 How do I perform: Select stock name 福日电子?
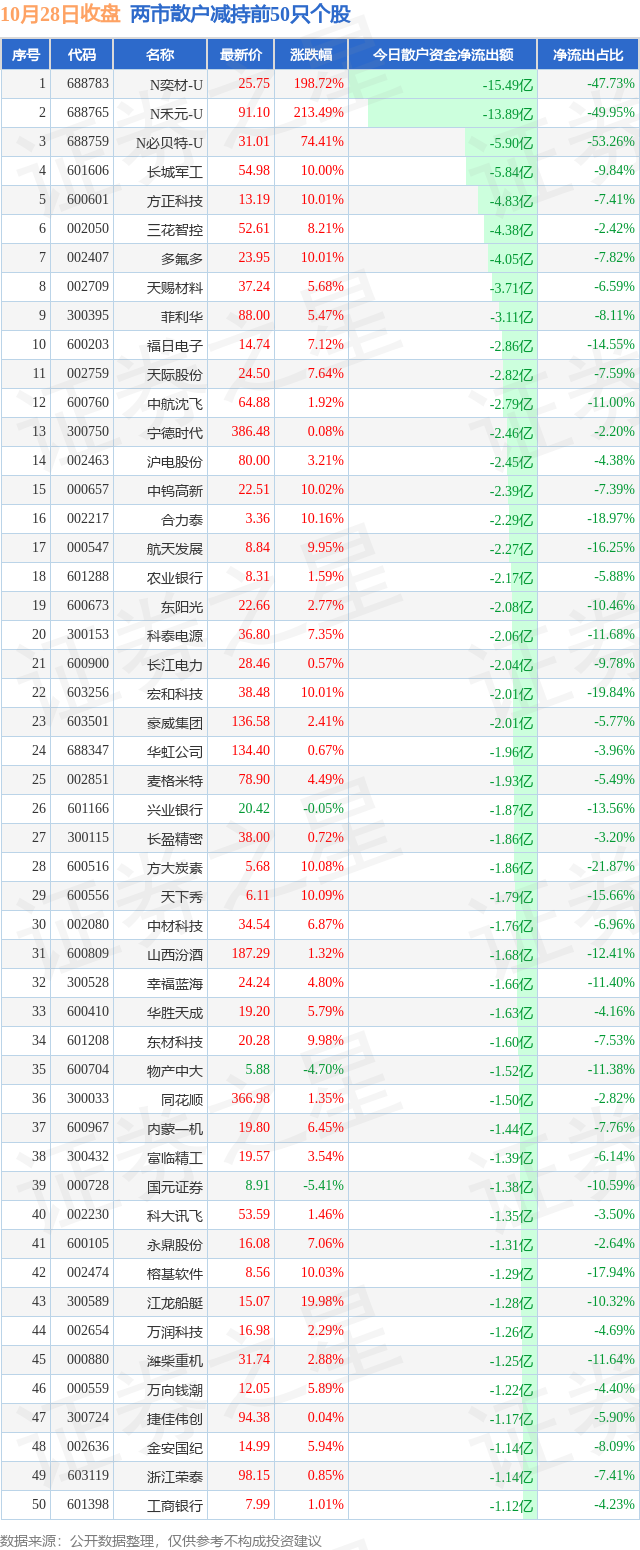point(175,345)
